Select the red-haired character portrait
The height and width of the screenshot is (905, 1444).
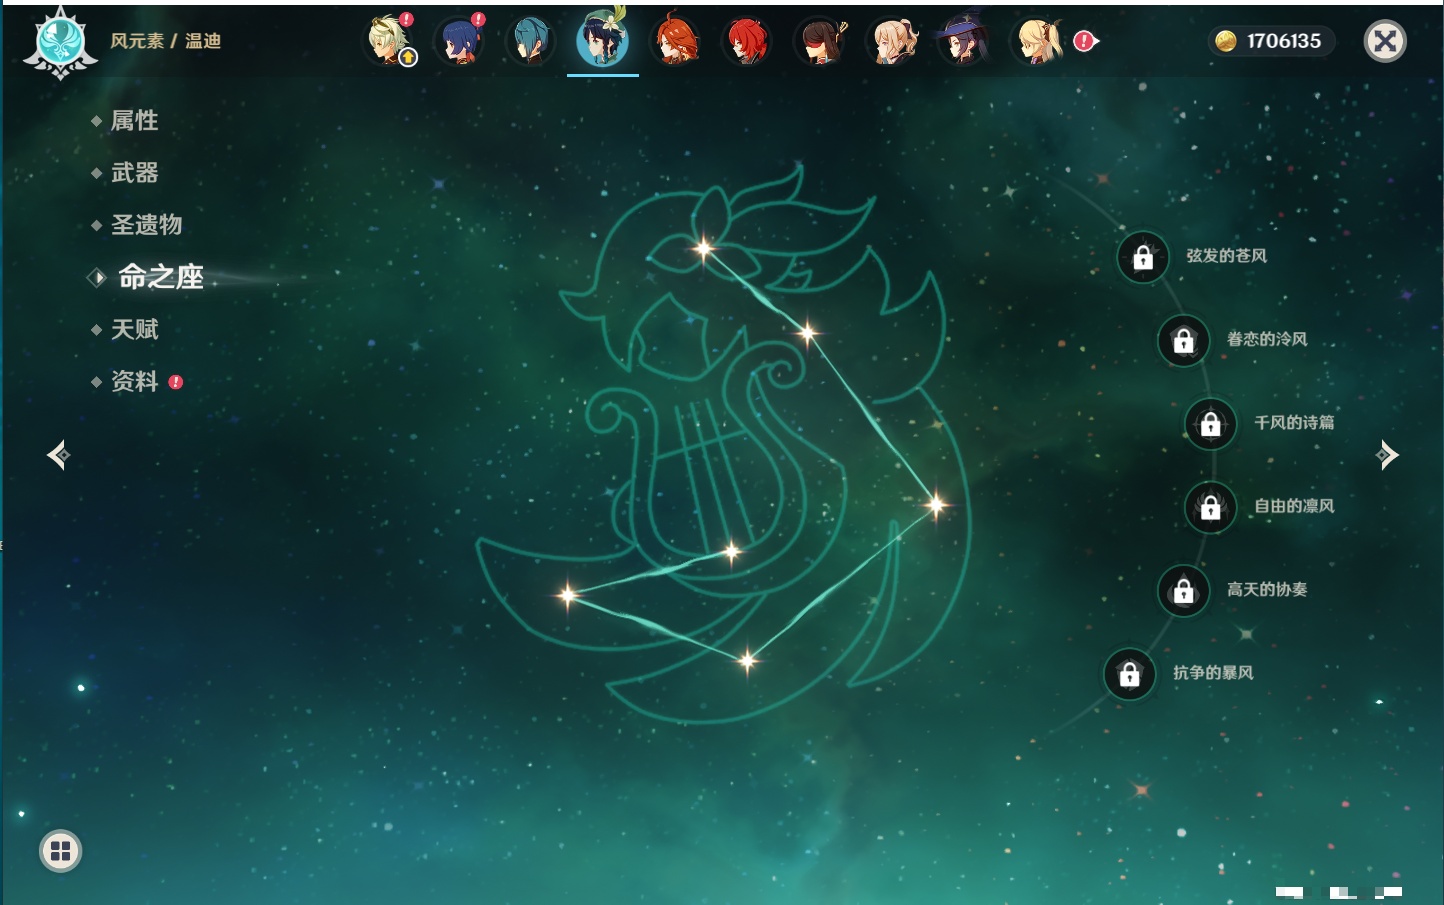pyautogui.click(x=747, y=41)
